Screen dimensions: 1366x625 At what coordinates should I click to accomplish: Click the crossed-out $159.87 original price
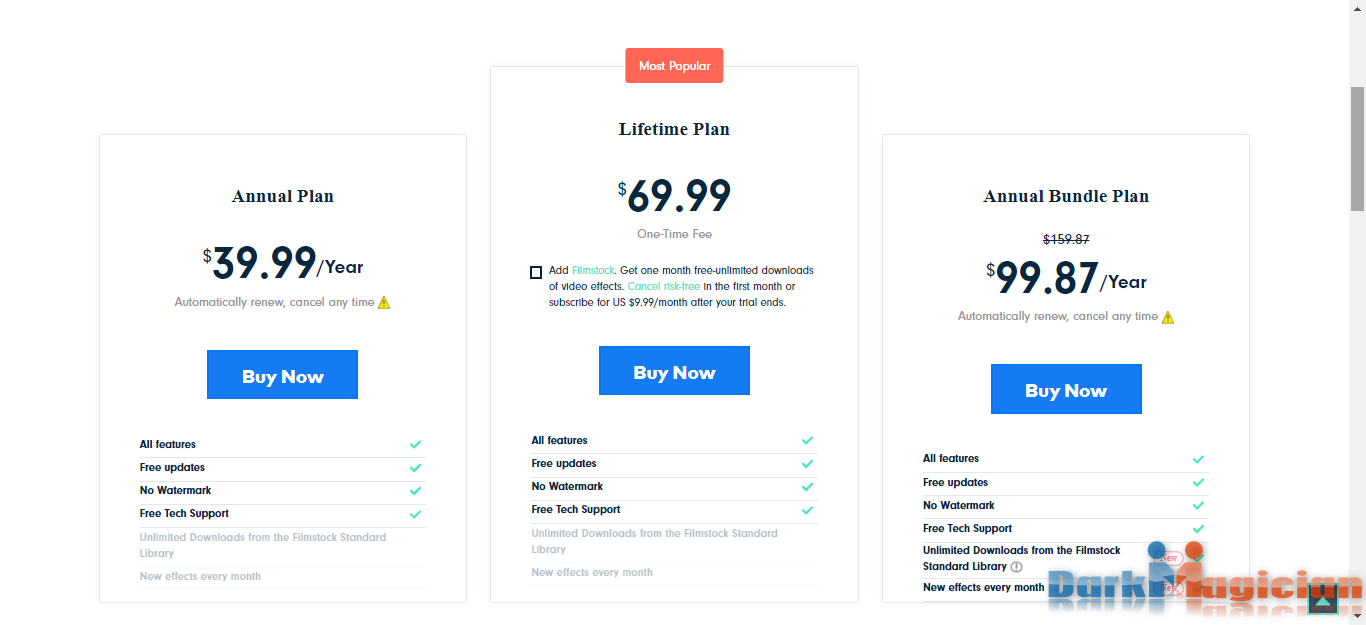(x=1066, y=239)
